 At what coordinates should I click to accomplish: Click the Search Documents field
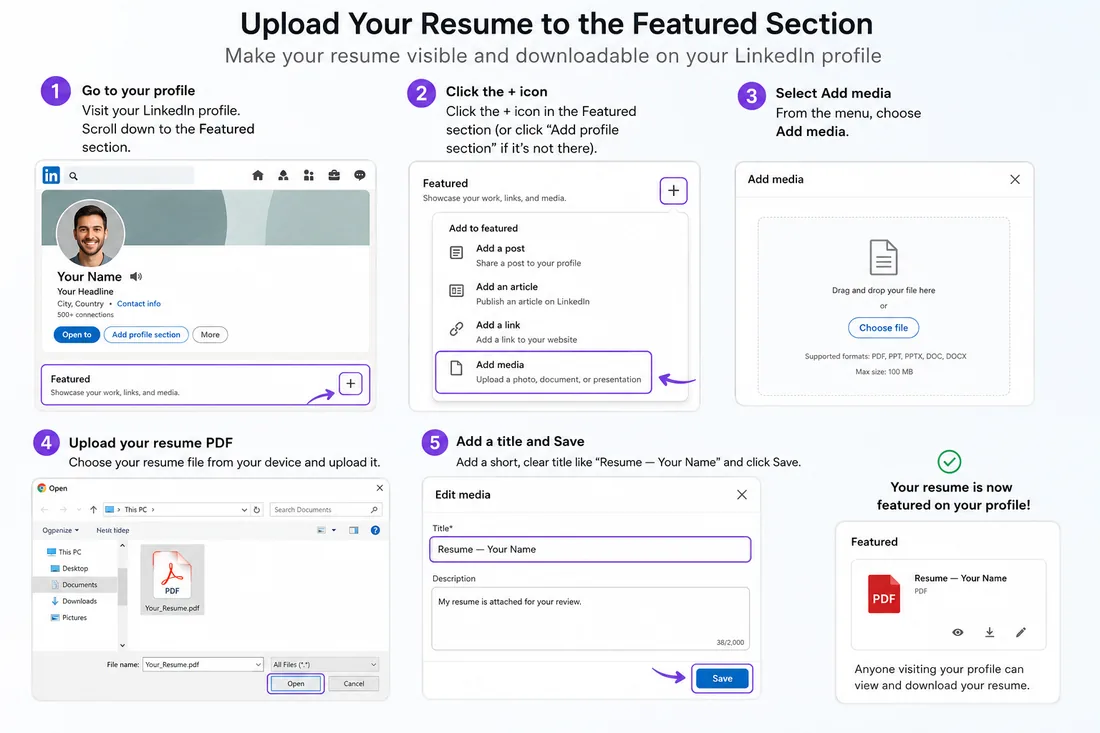point(326,510)
